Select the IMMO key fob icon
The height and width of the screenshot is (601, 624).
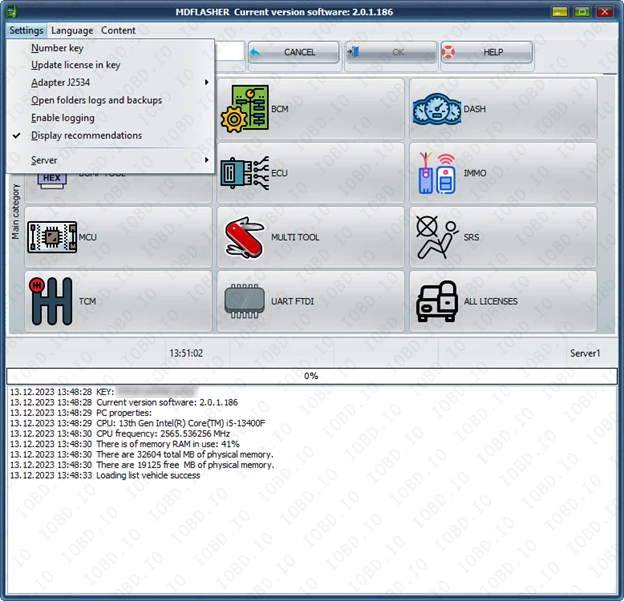(437, 173)
